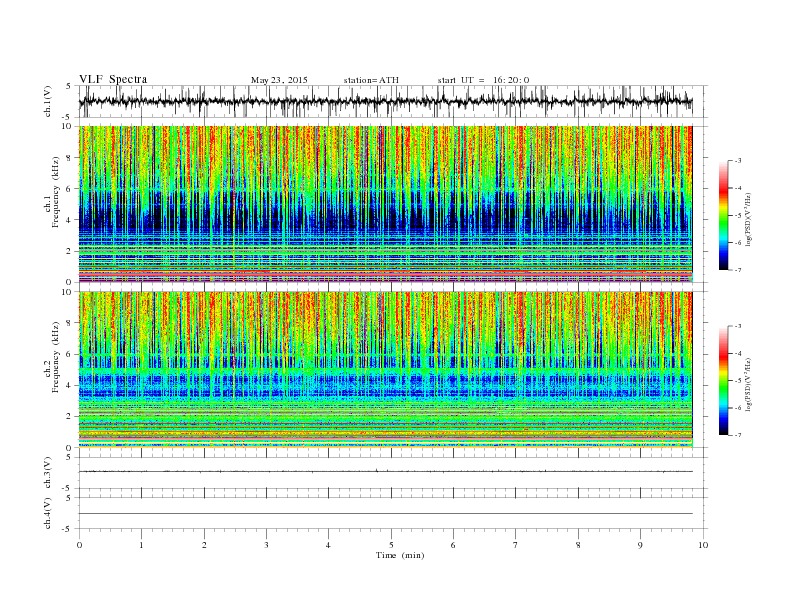Click the ch.1 'log(PSD)(V²/Hz)' colorbar label
Viewport: 792px width, 612px height.
(750, 220)
